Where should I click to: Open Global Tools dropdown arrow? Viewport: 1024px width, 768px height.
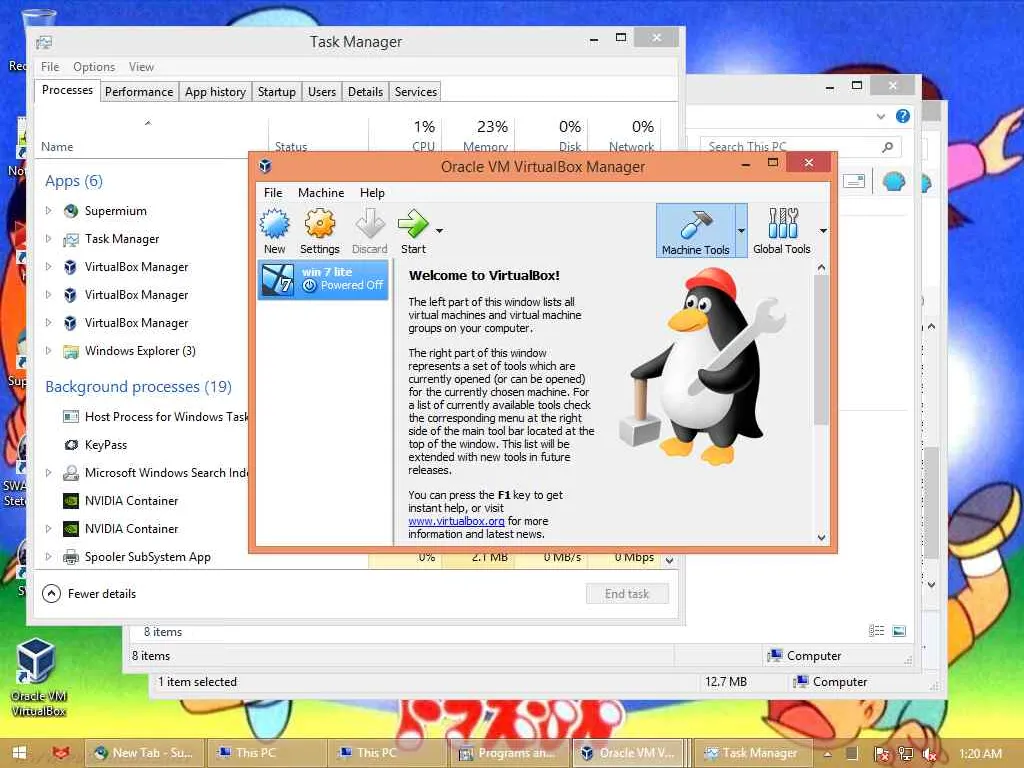[823, 231]
